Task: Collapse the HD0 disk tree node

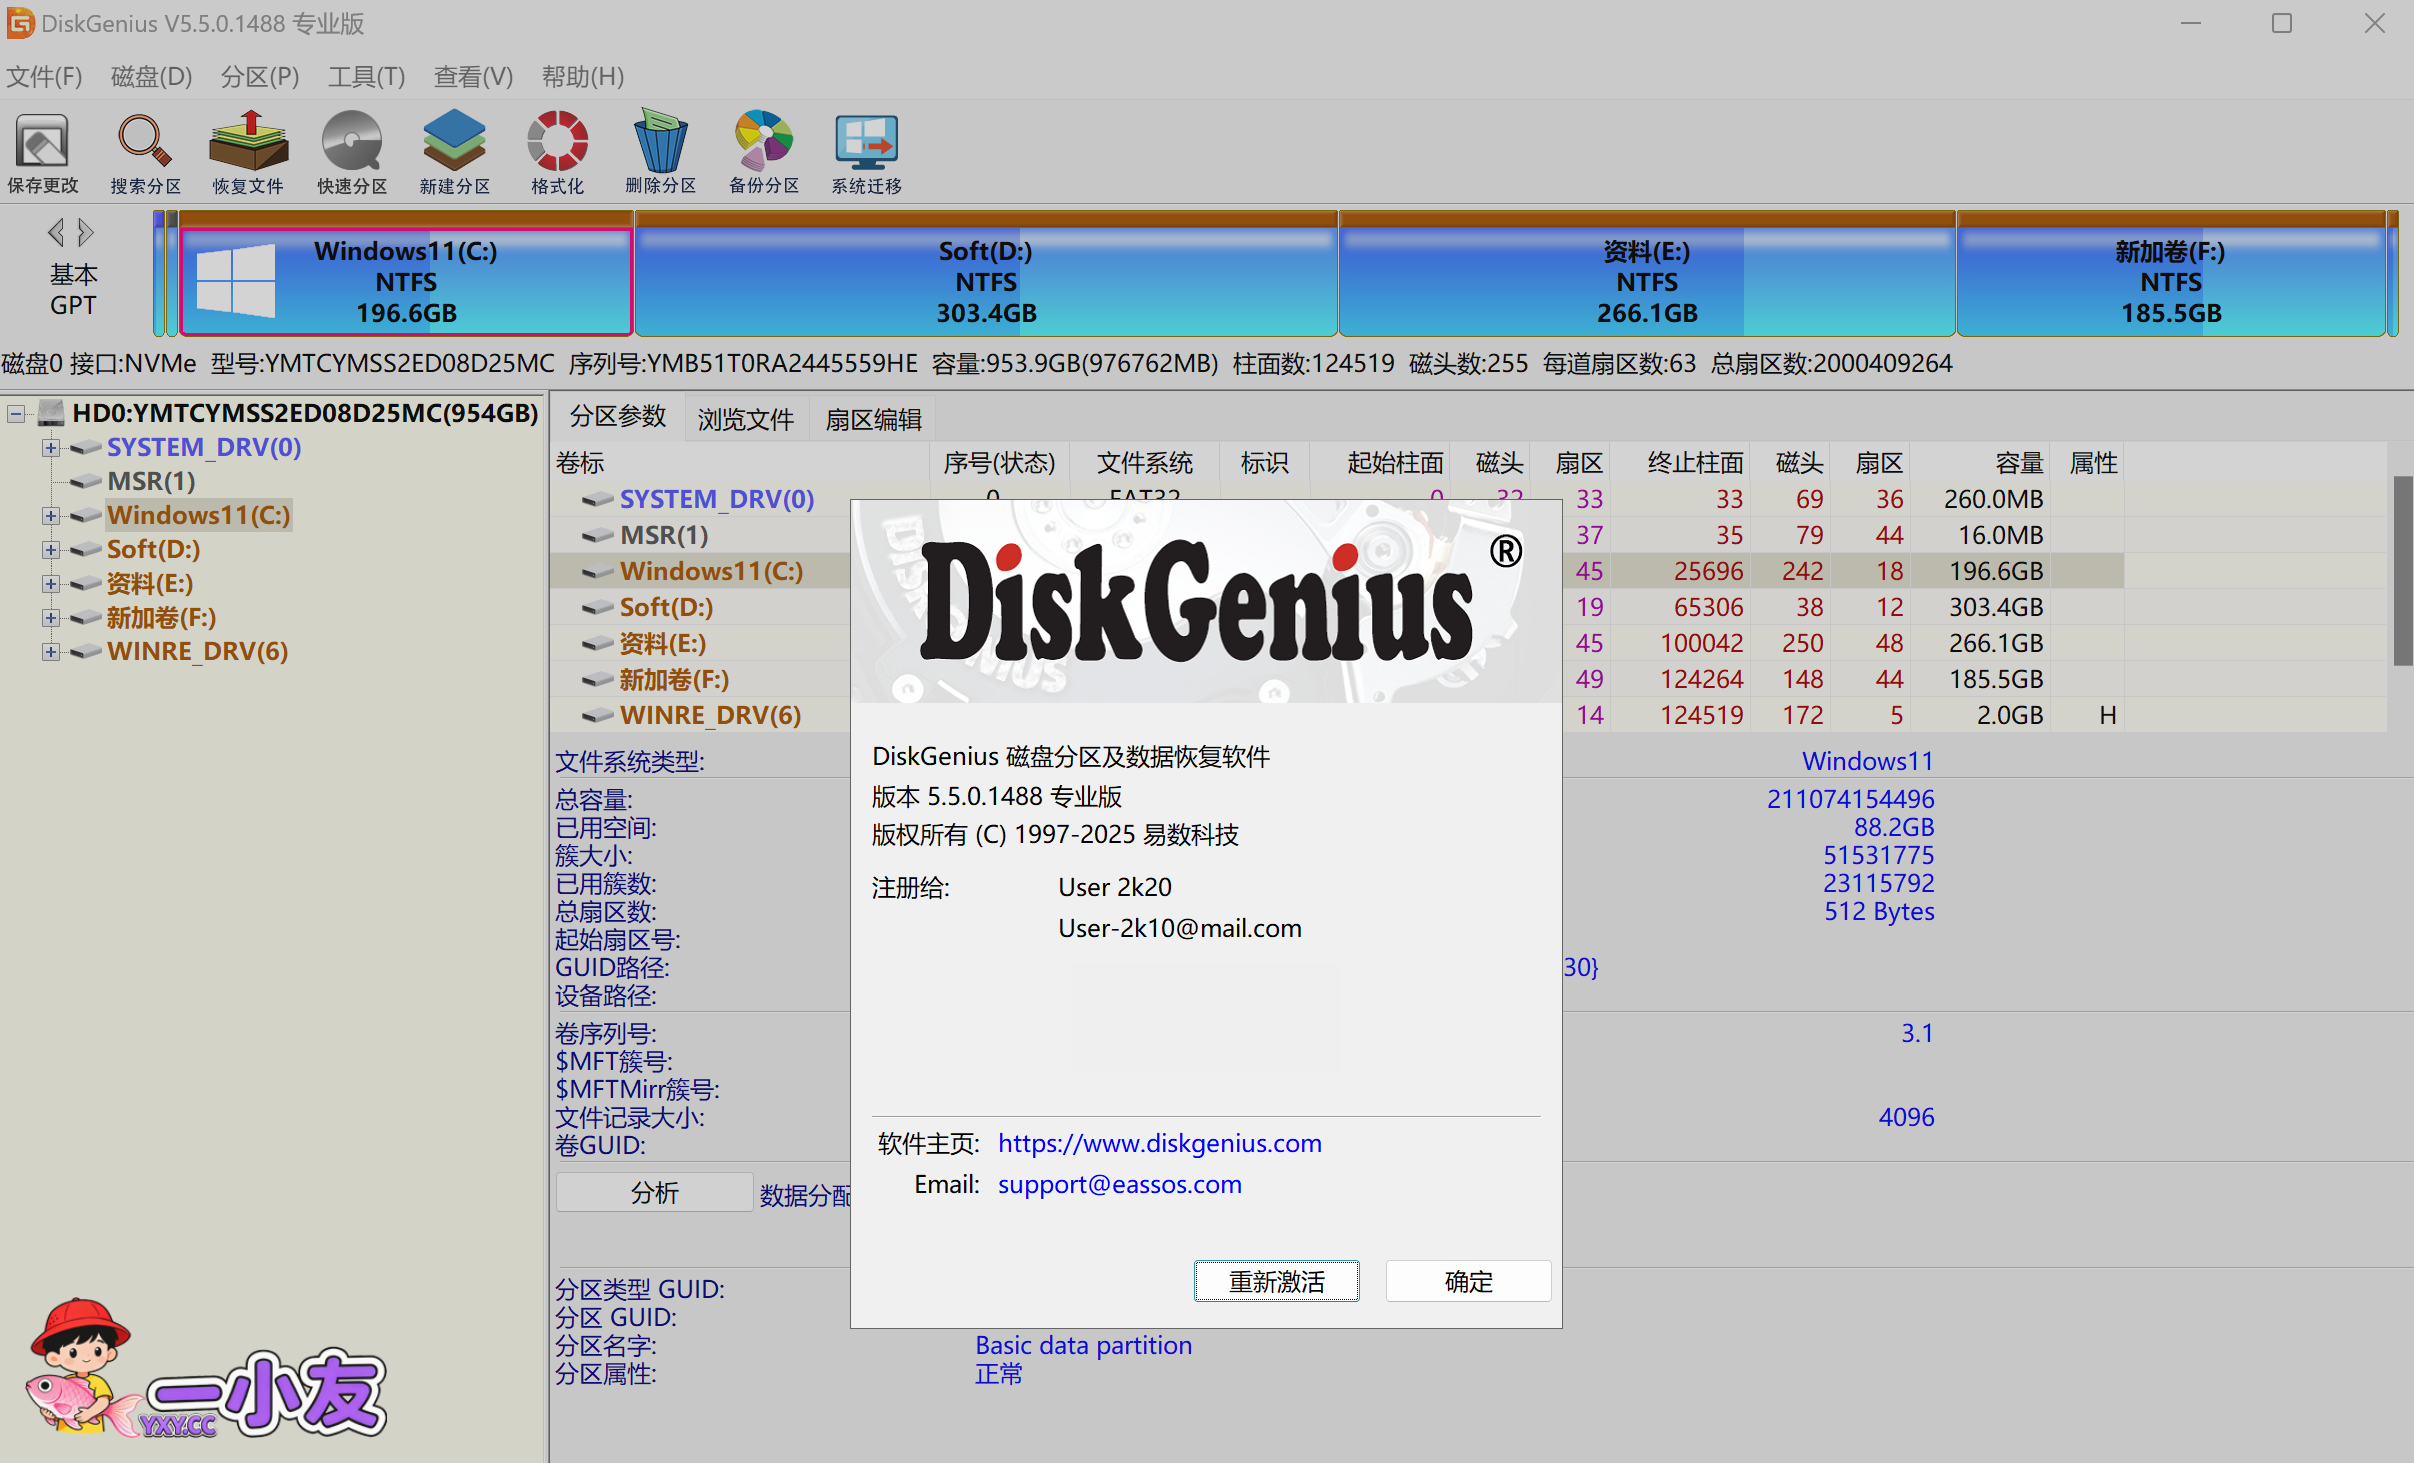Action: point(16,414)
